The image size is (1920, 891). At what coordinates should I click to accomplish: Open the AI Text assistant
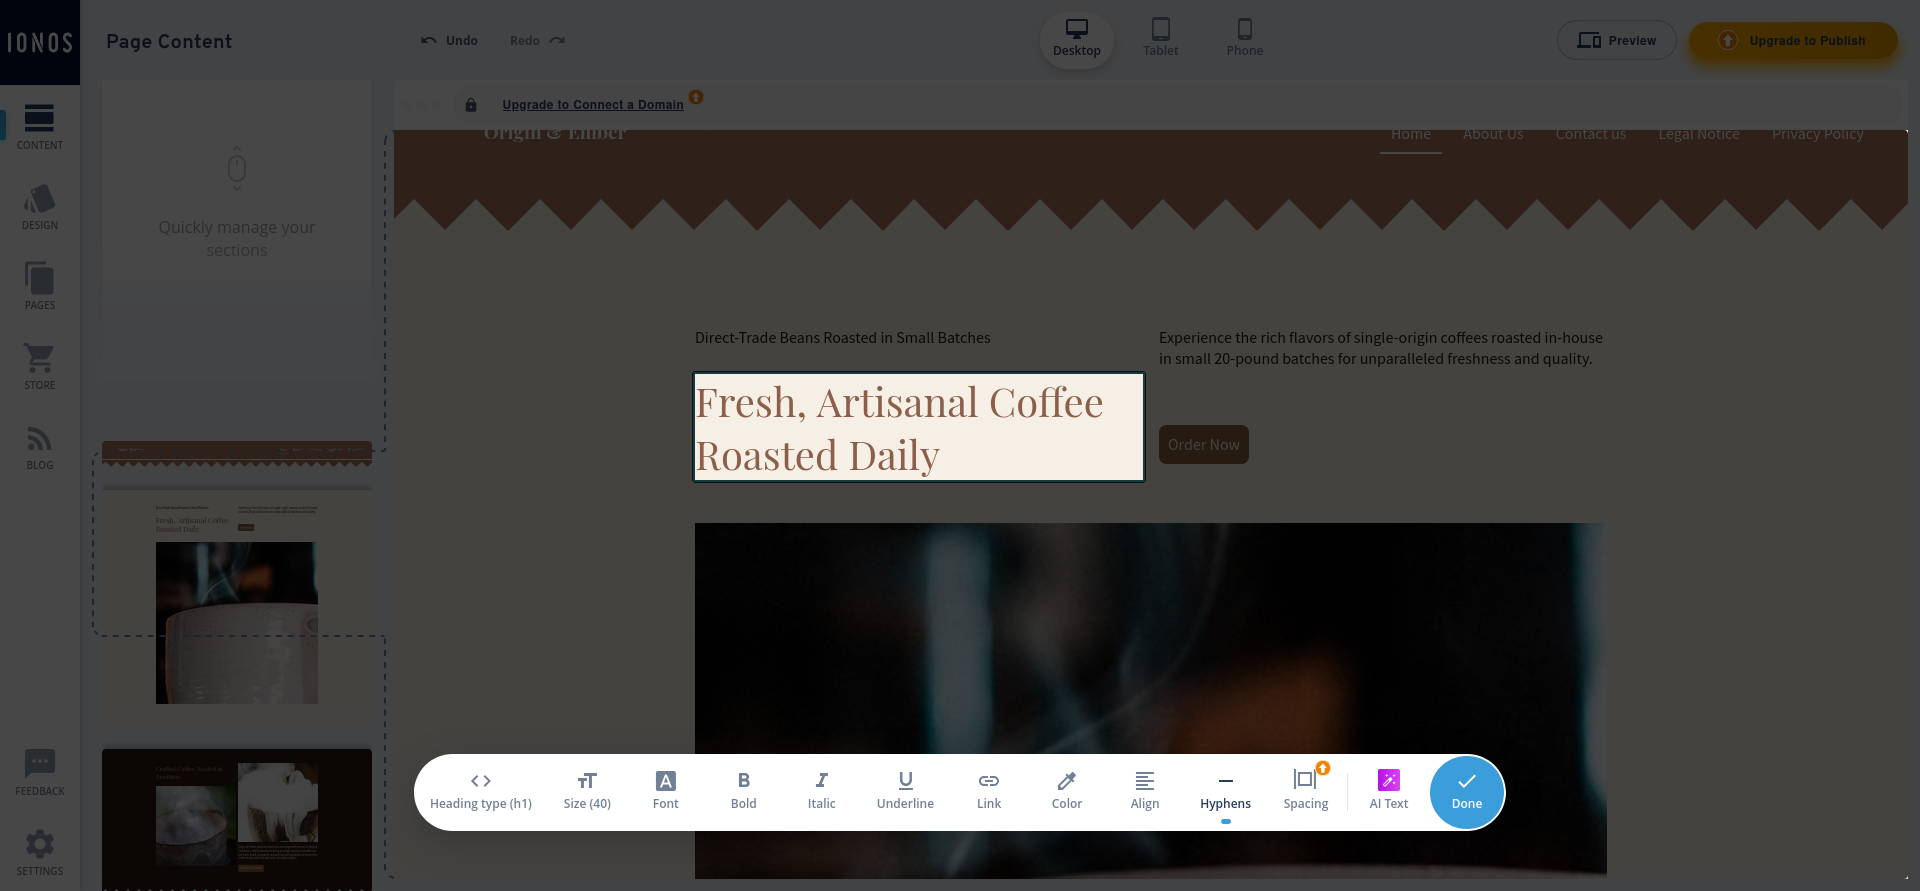[1388, 791]
